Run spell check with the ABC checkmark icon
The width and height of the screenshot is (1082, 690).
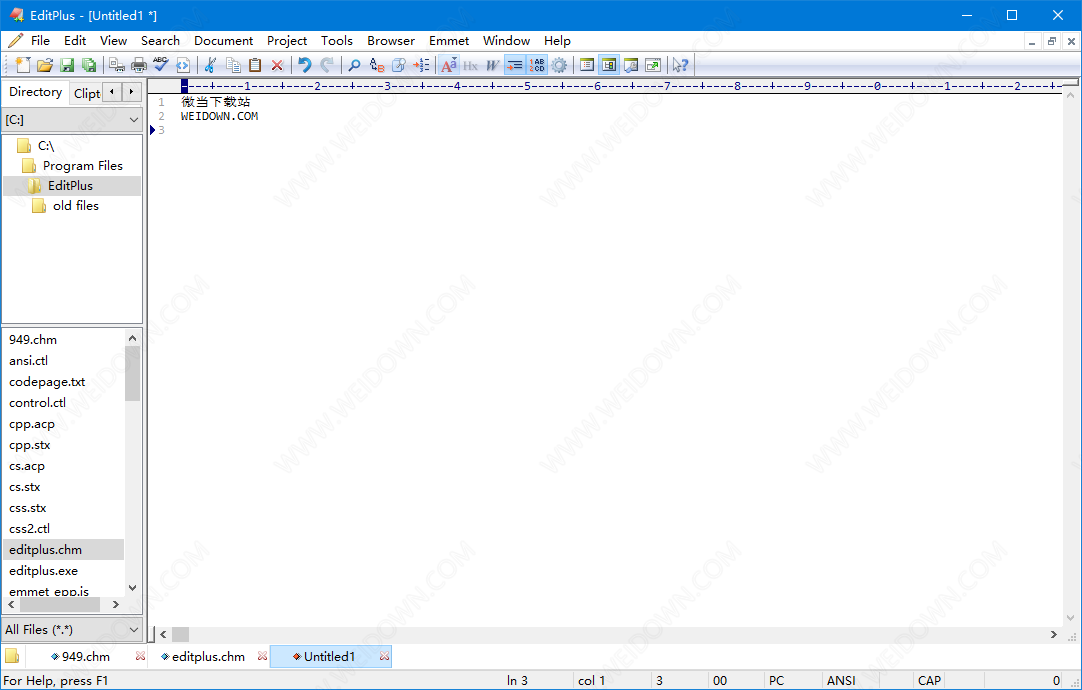pyautogui.click(x=161, y=65)
